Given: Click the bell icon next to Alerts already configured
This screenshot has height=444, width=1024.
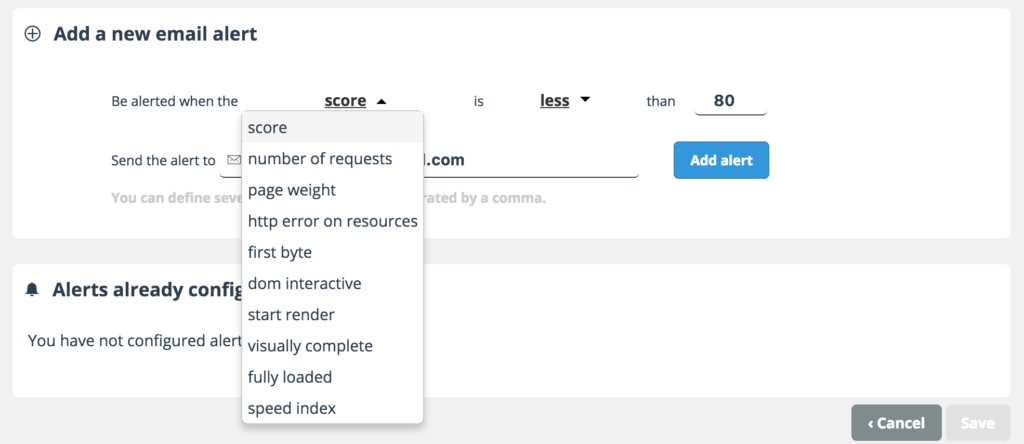Looking at the screenshot, I should [x=33, y=290].
